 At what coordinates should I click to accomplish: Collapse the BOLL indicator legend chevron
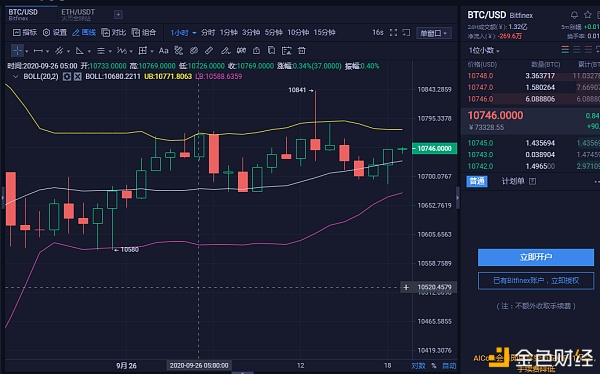pos(16,77)
